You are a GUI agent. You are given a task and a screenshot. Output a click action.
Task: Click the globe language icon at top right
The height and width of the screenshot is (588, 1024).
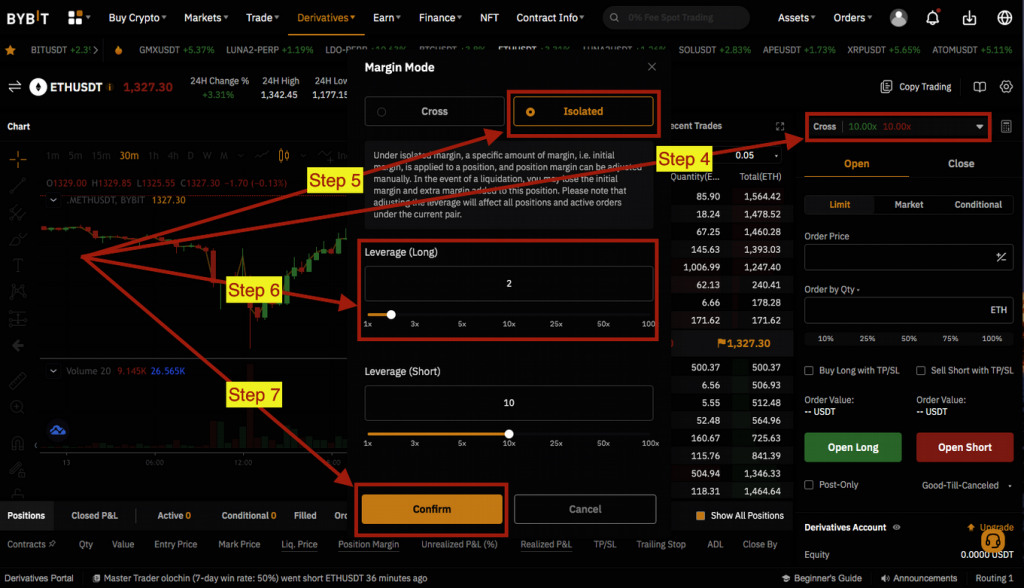tap(1004, 16)
